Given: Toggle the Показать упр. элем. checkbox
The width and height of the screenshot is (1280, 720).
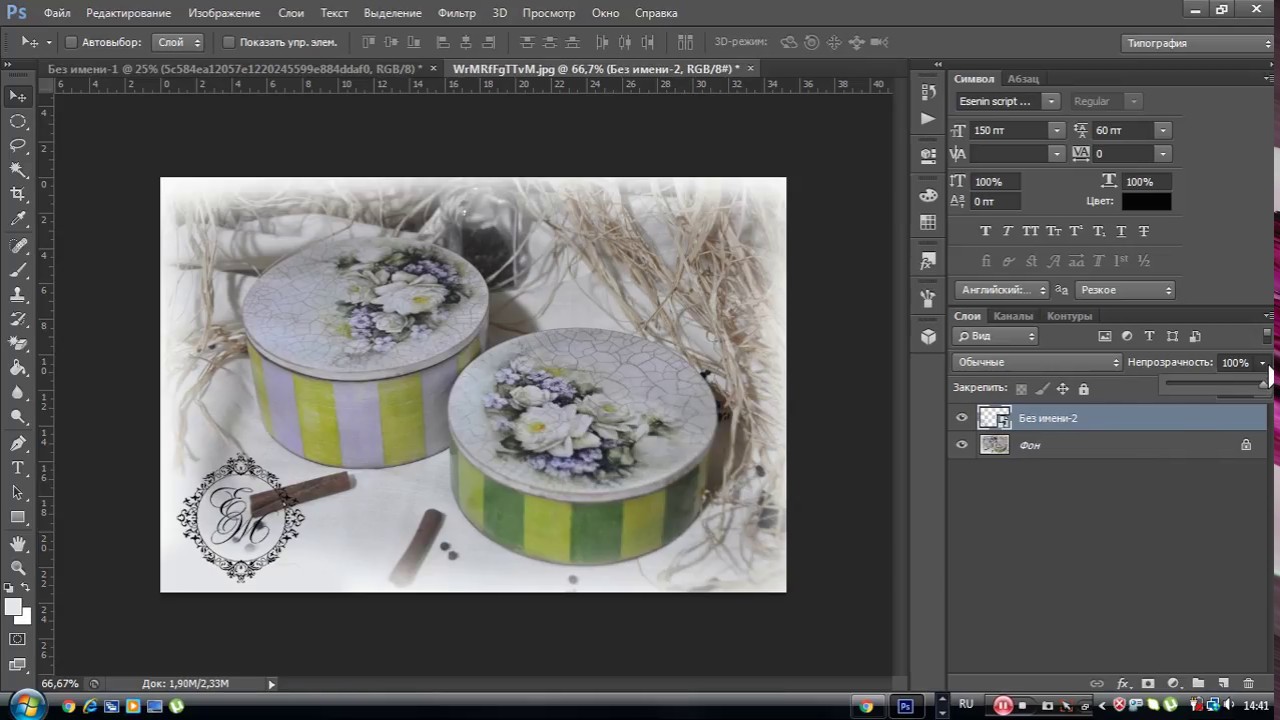Looking at the screenshot, I should pos(229,42).
